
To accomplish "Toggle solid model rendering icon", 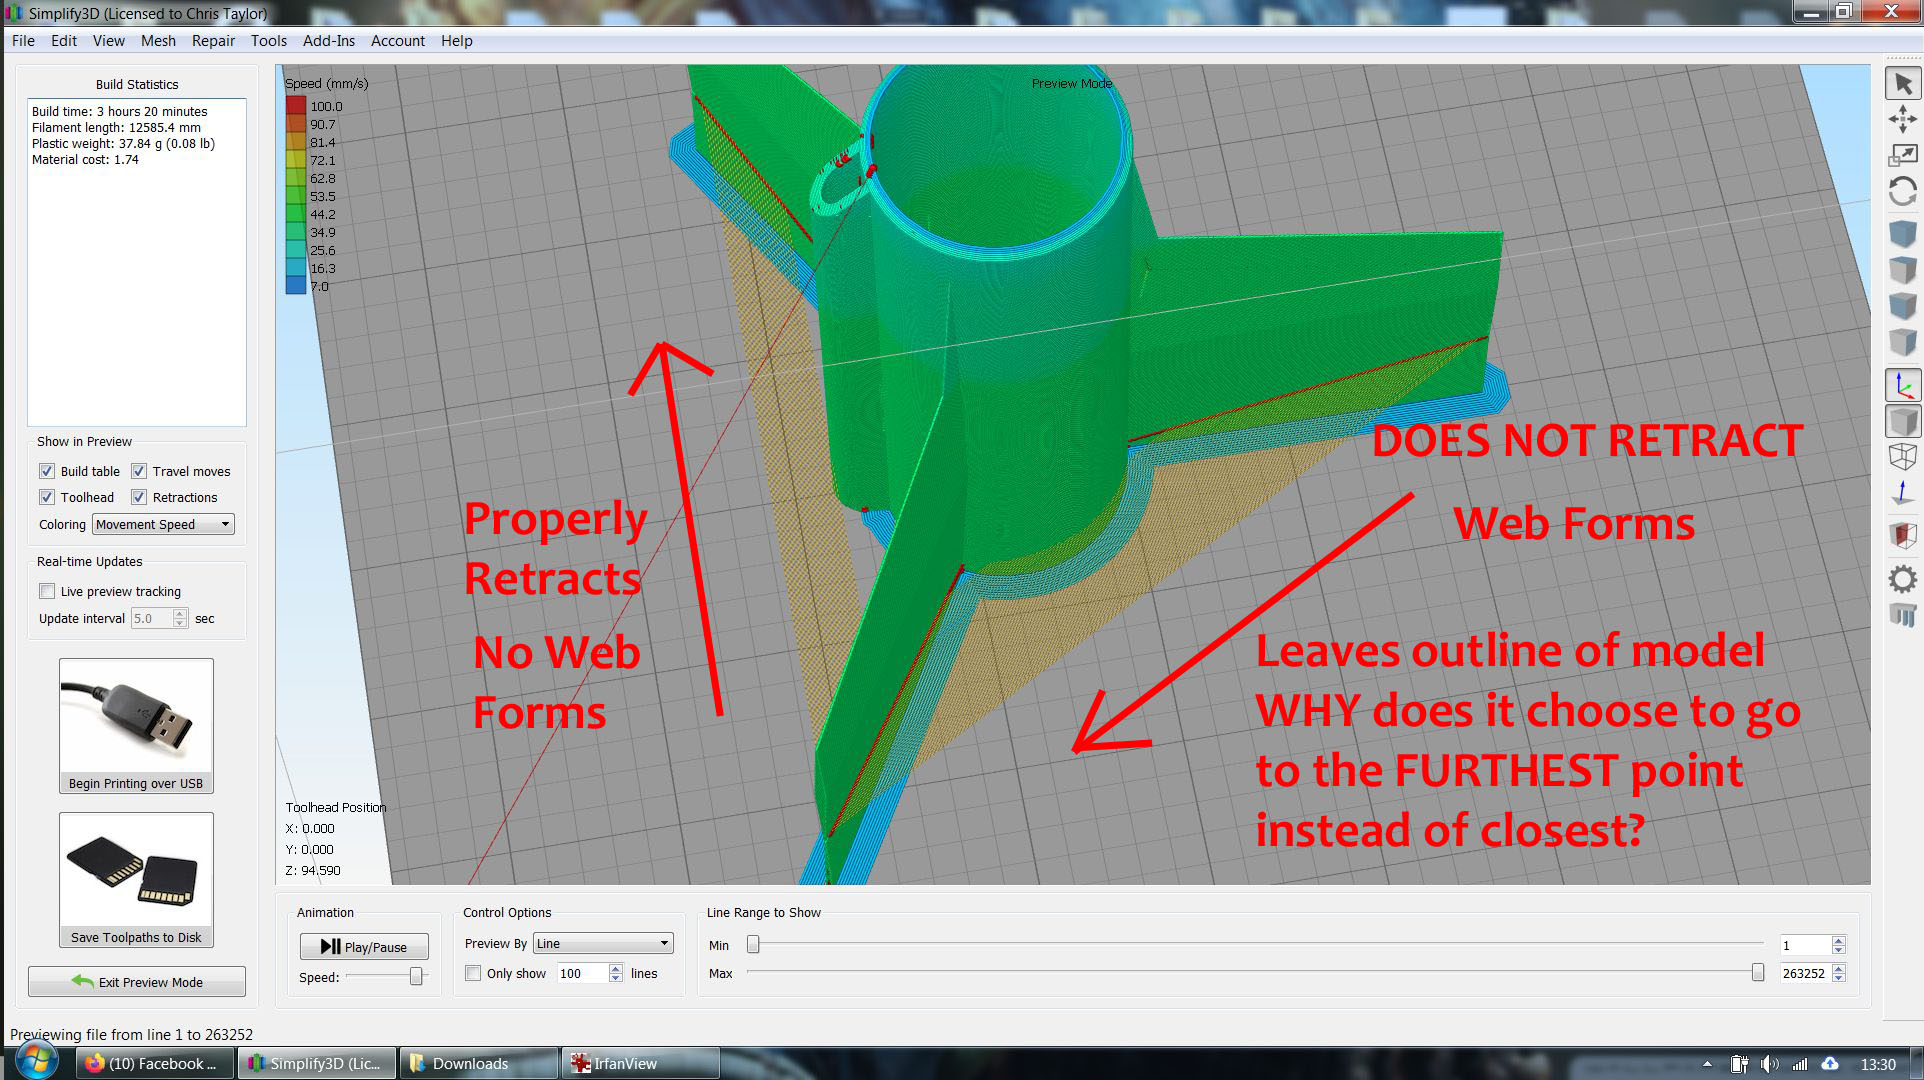I will [x=1902, y=421].
